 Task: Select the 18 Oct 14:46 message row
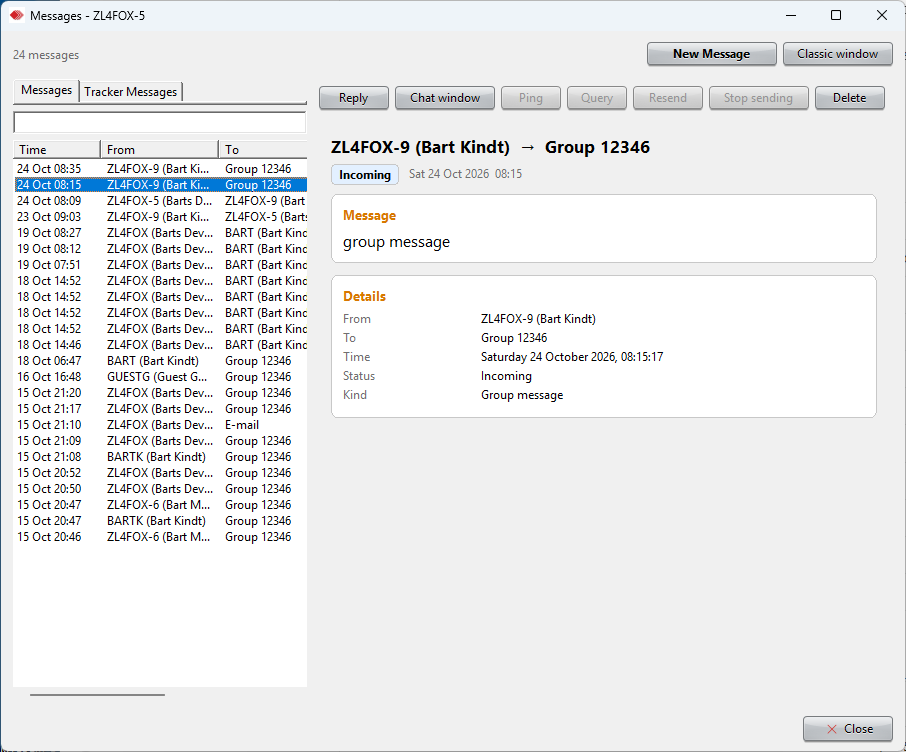pos(160,344)
